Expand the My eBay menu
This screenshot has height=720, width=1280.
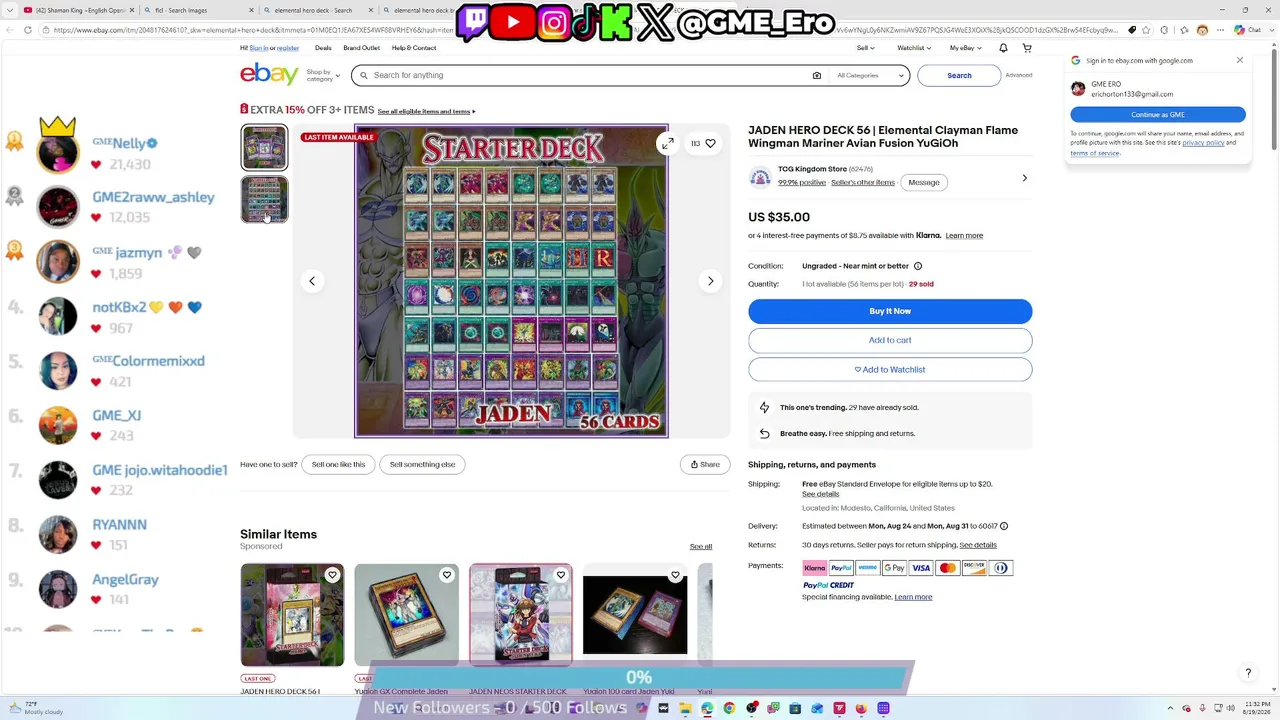tap(965, 48)
